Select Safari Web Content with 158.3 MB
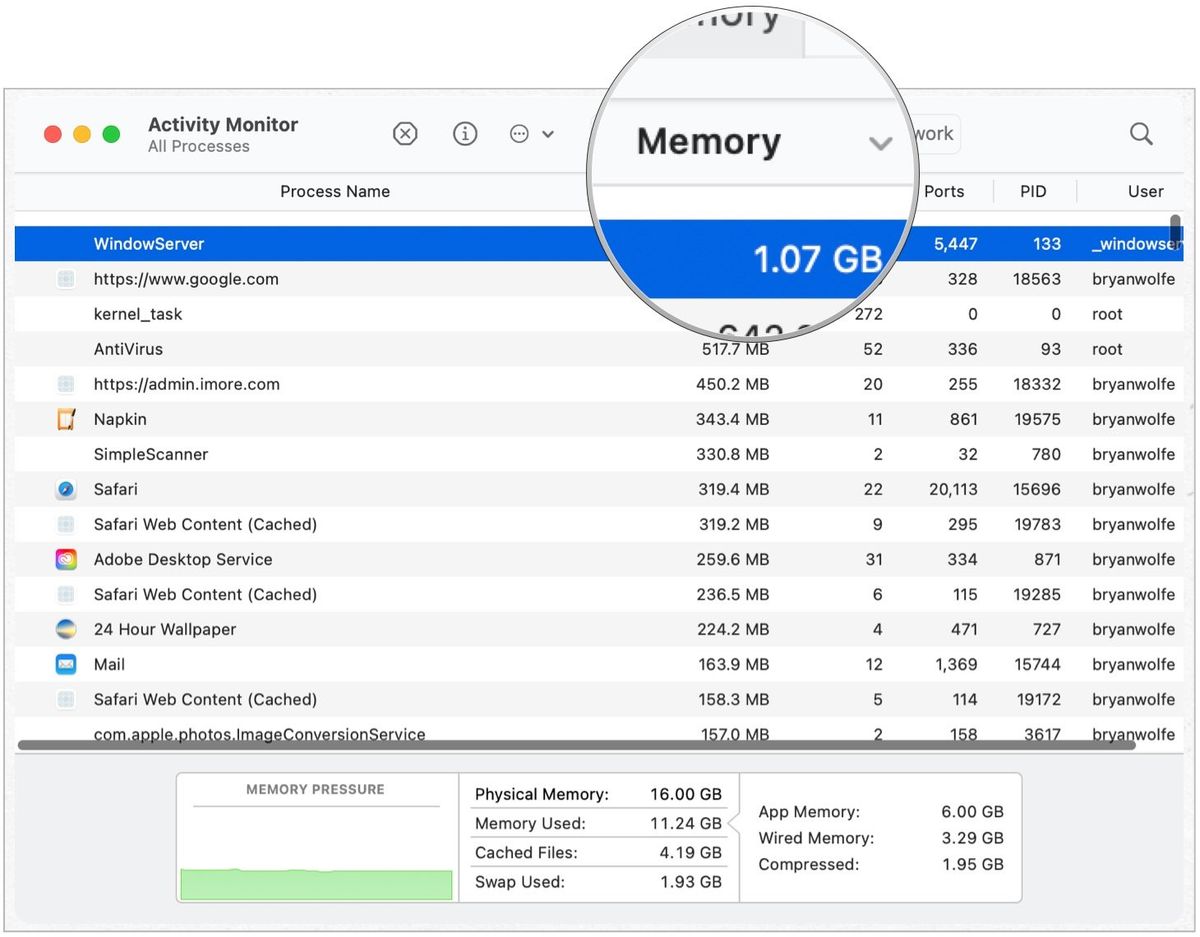 pos(205,699)
